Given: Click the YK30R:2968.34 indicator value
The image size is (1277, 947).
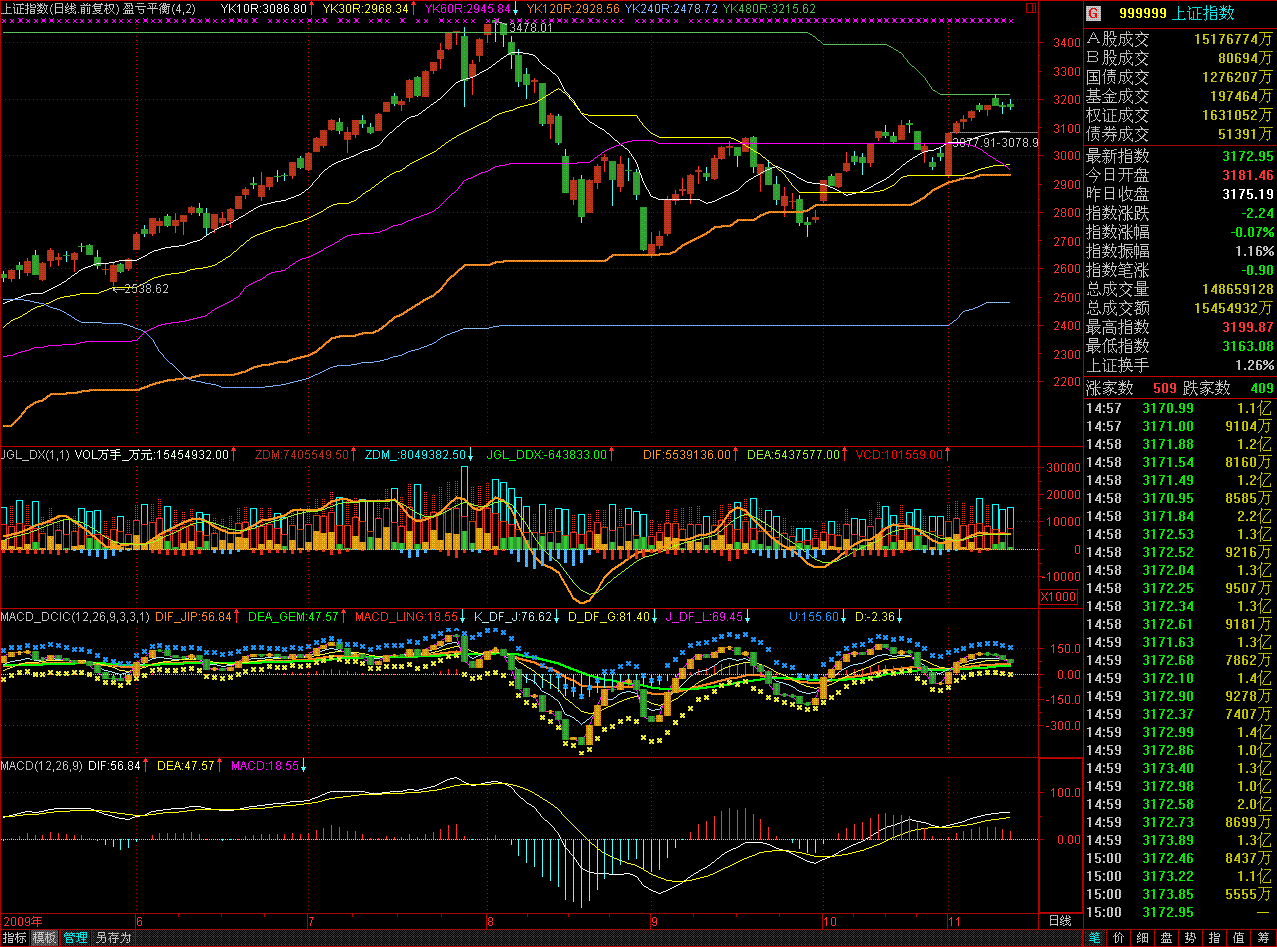Looking at the screenshot, I should [x=365, y=8].
